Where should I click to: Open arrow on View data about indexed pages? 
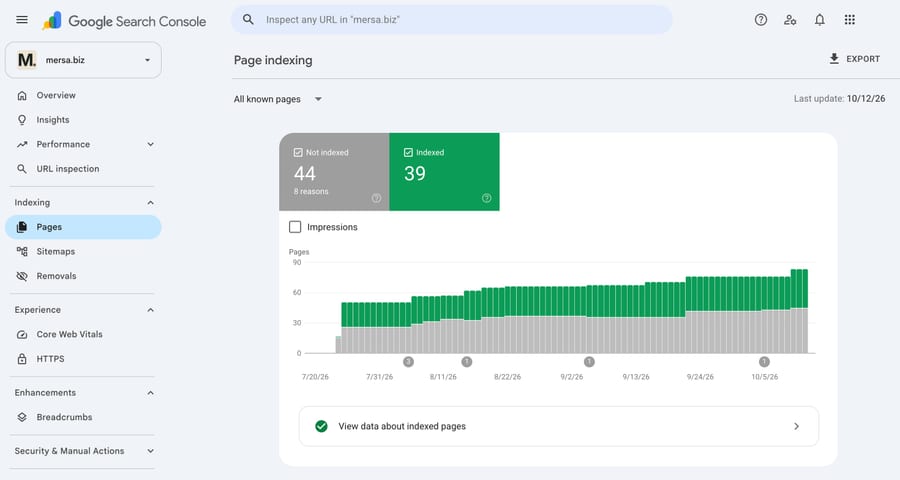[796, 426]
